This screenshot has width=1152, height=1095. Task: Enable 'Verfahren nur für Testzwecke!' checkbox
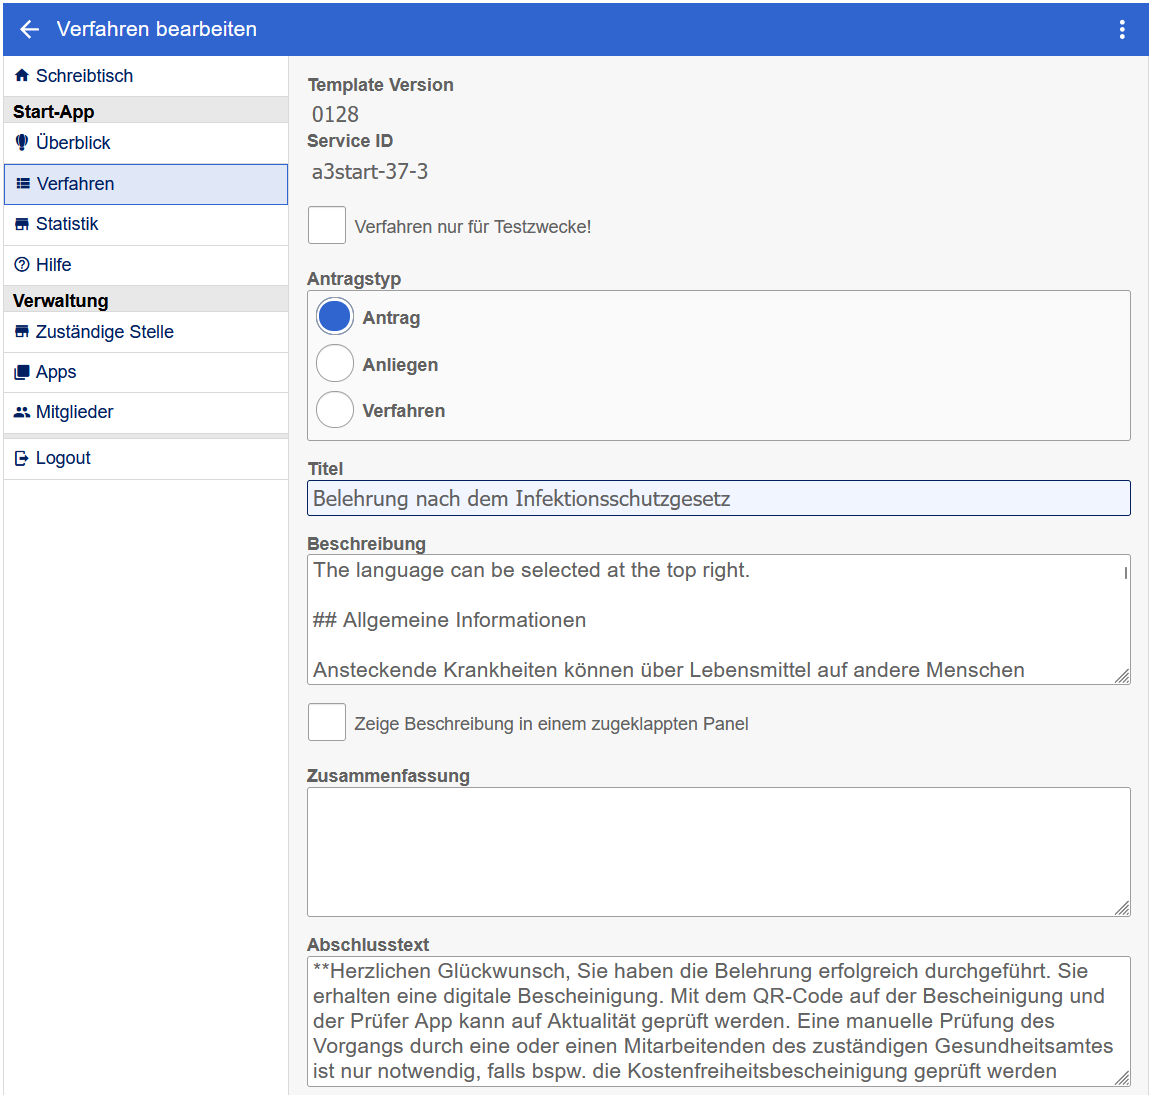click(327, 225)
